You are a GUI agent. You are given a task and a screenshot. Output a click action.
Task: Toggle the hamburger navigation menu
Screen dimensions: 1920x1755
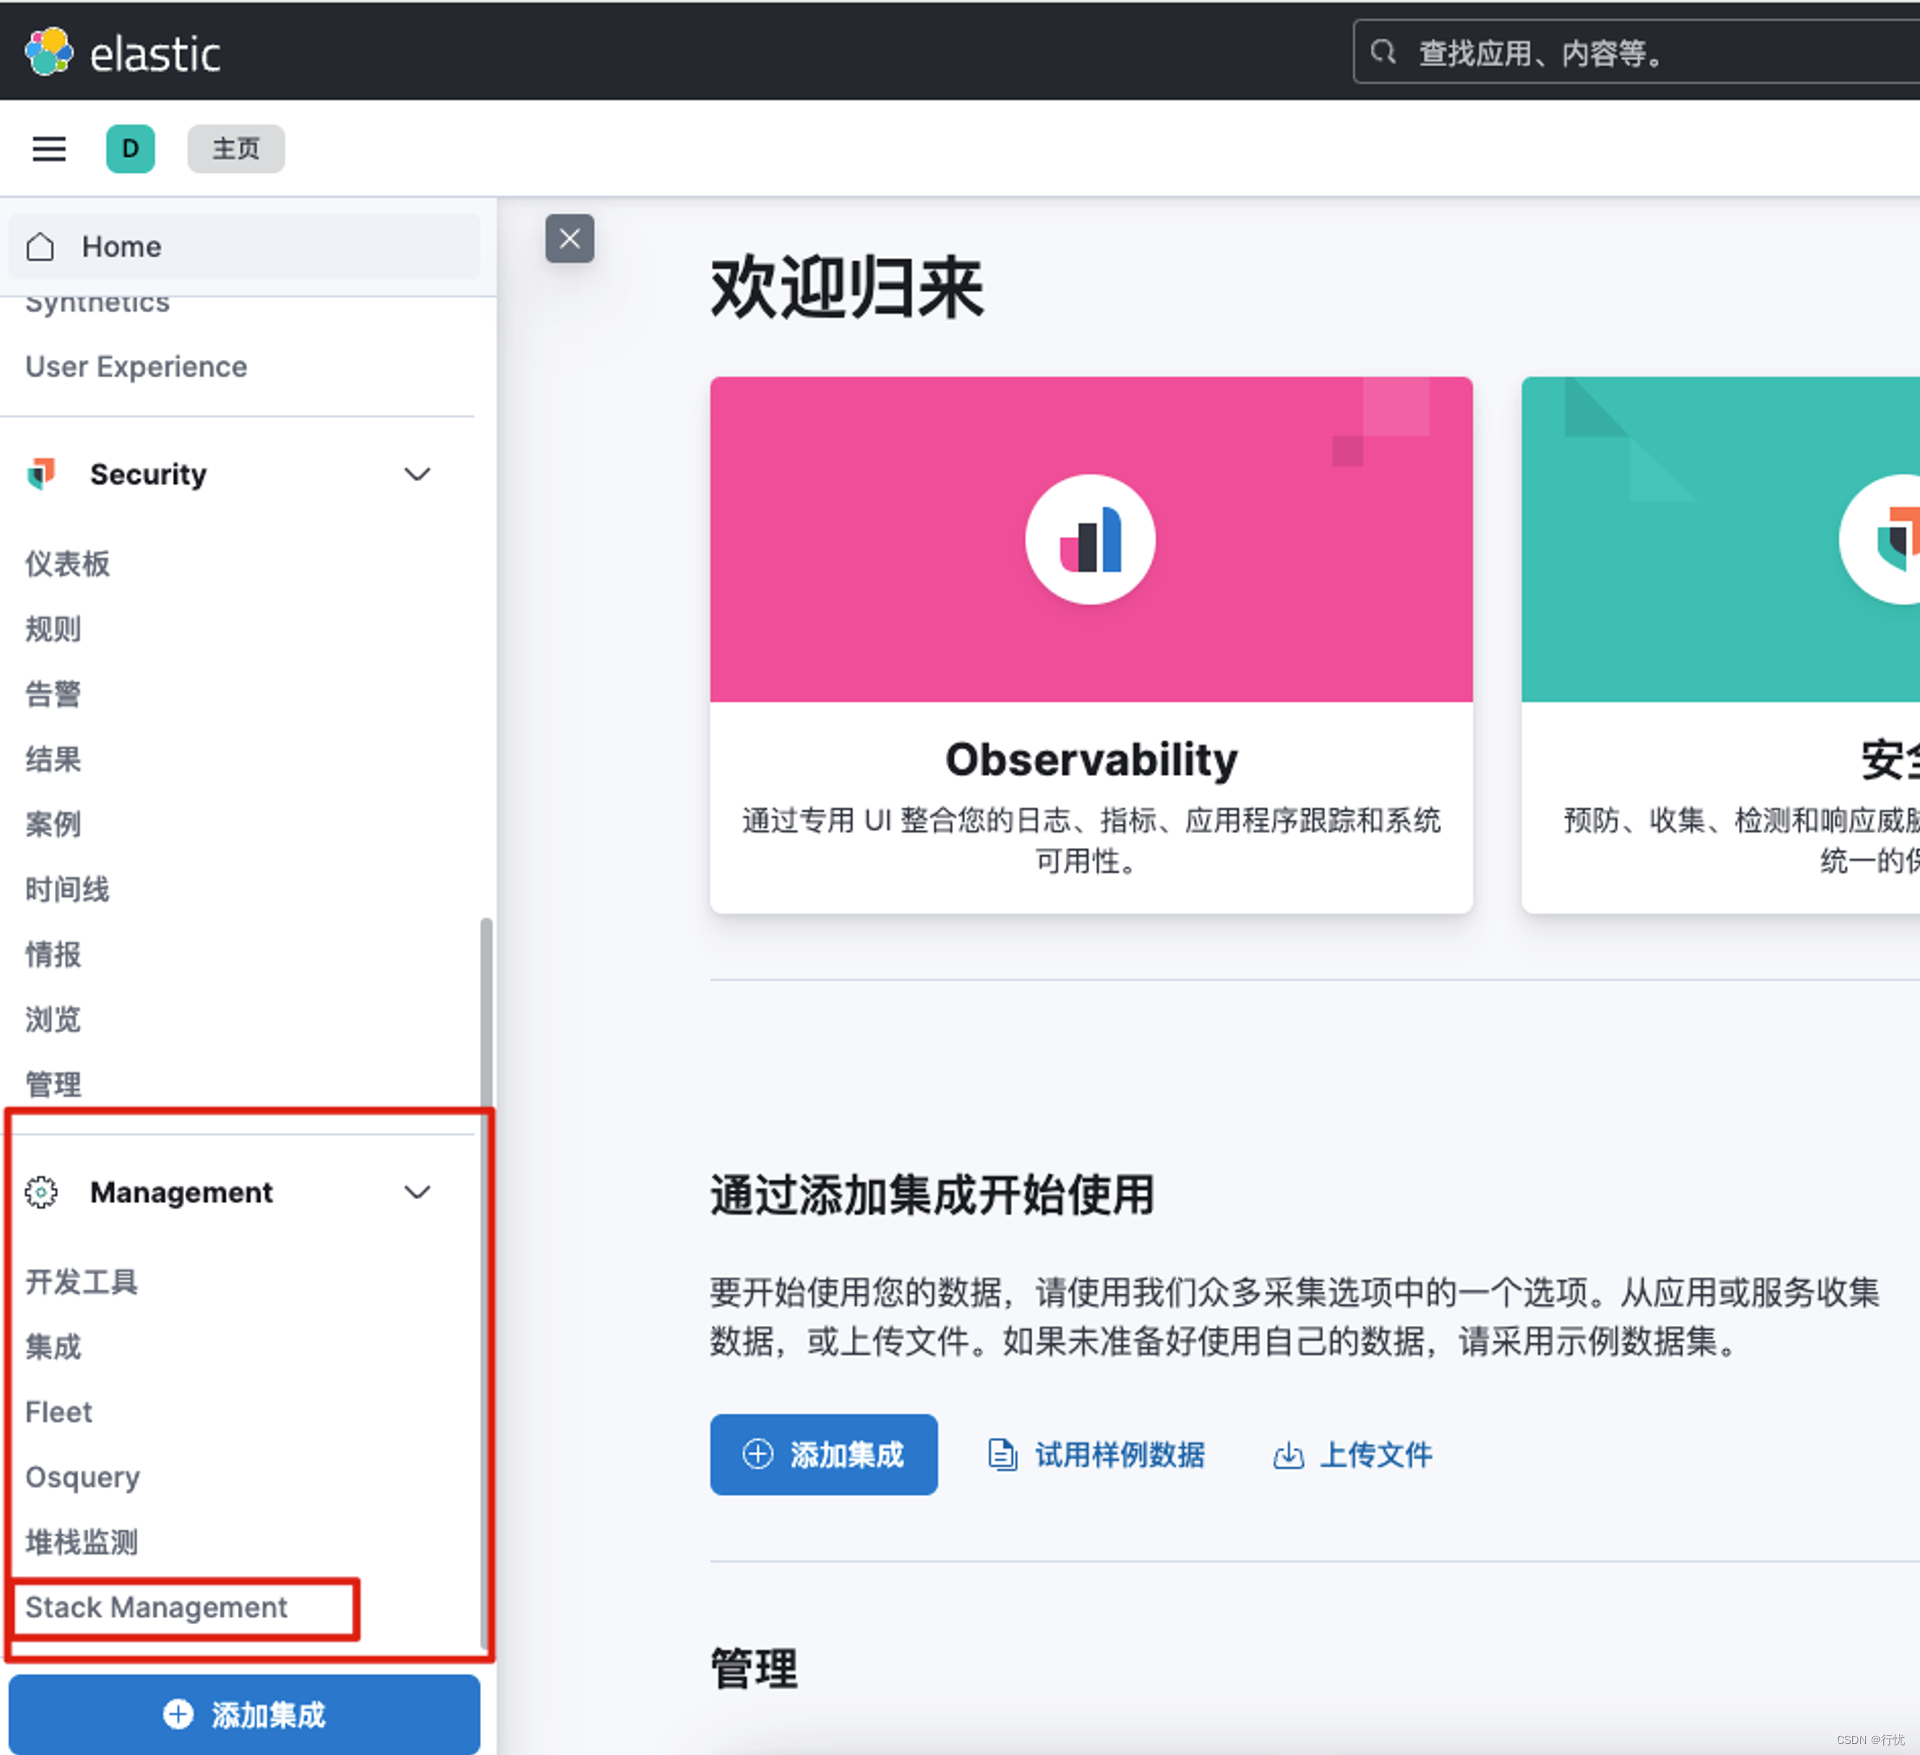click(x=49, y=149)
